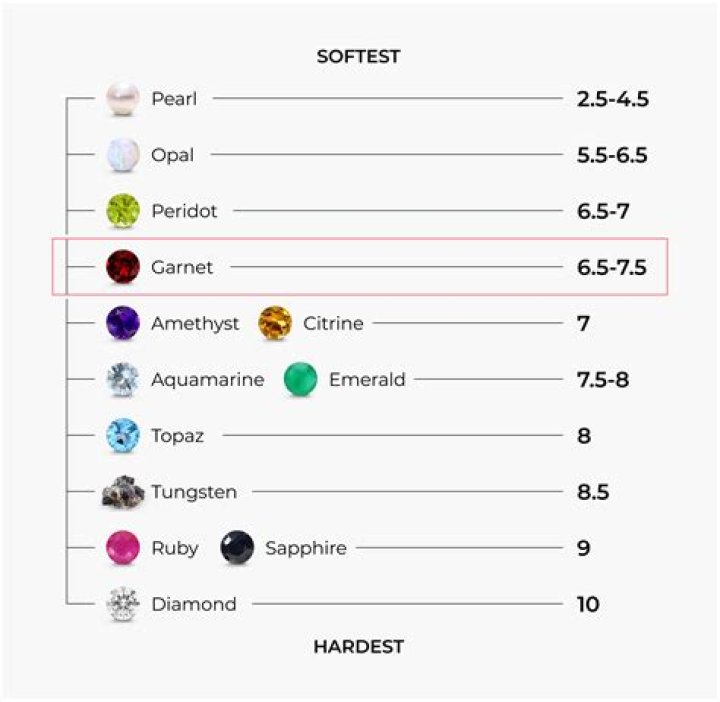
Task: Select the orange Citrine gem icon
Action: [275, 323]
